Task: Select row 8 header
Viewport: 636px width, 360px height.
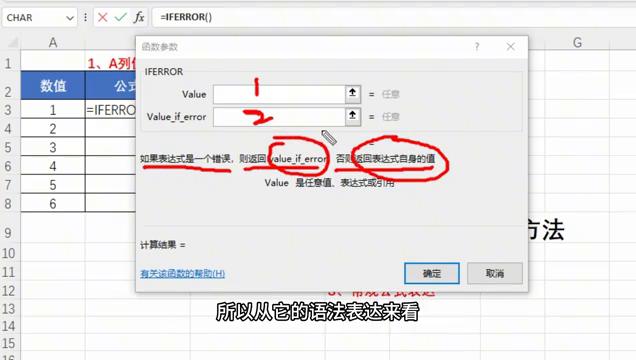Action: [8, 204]
